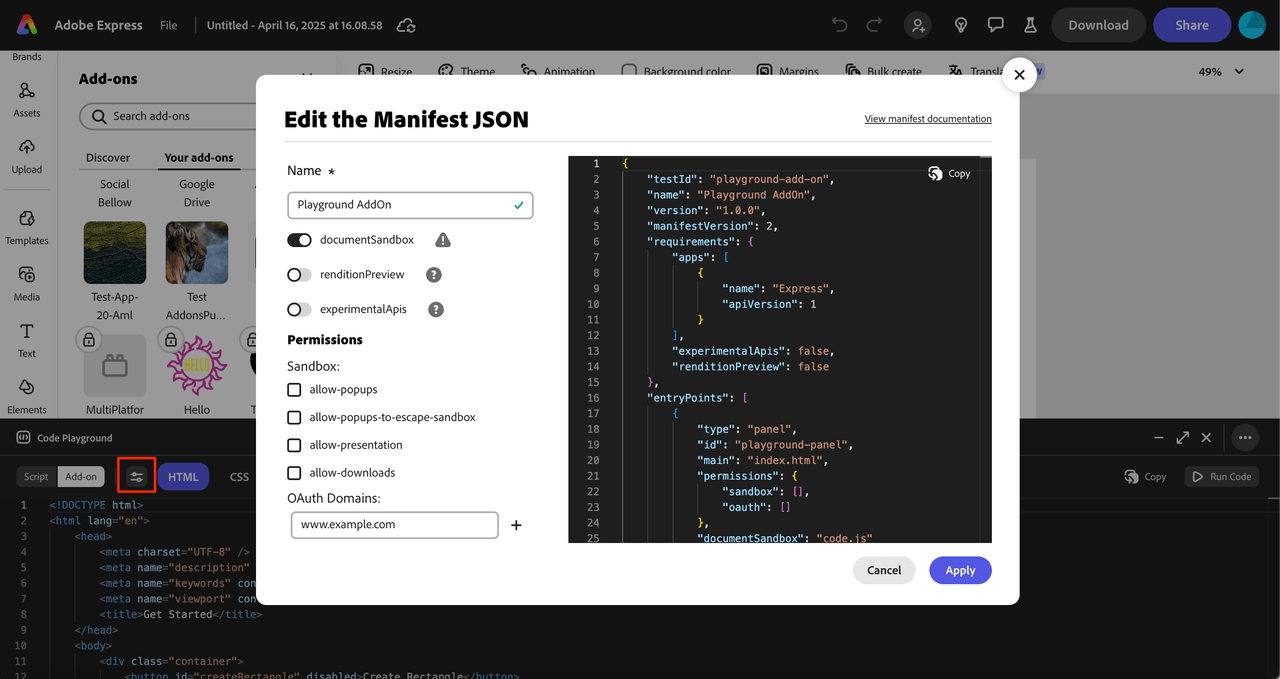Open the Templates panel in sidebar
Viewport: 1280px width, 679px height.
[x=27, y=227]
